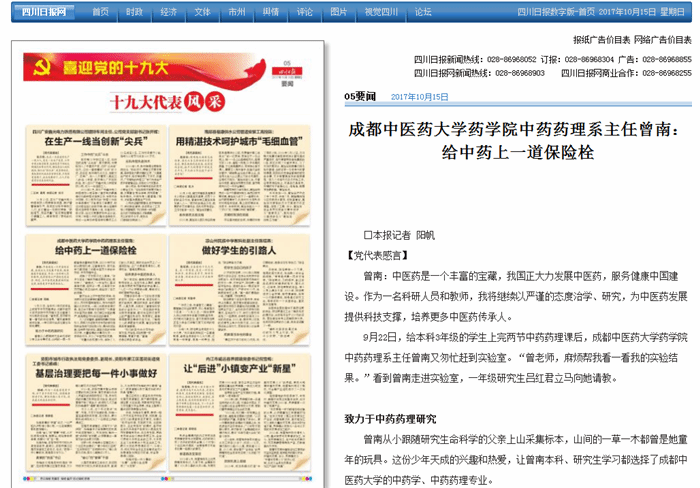Open the 首页 navigation tab

tap(100, 12)
